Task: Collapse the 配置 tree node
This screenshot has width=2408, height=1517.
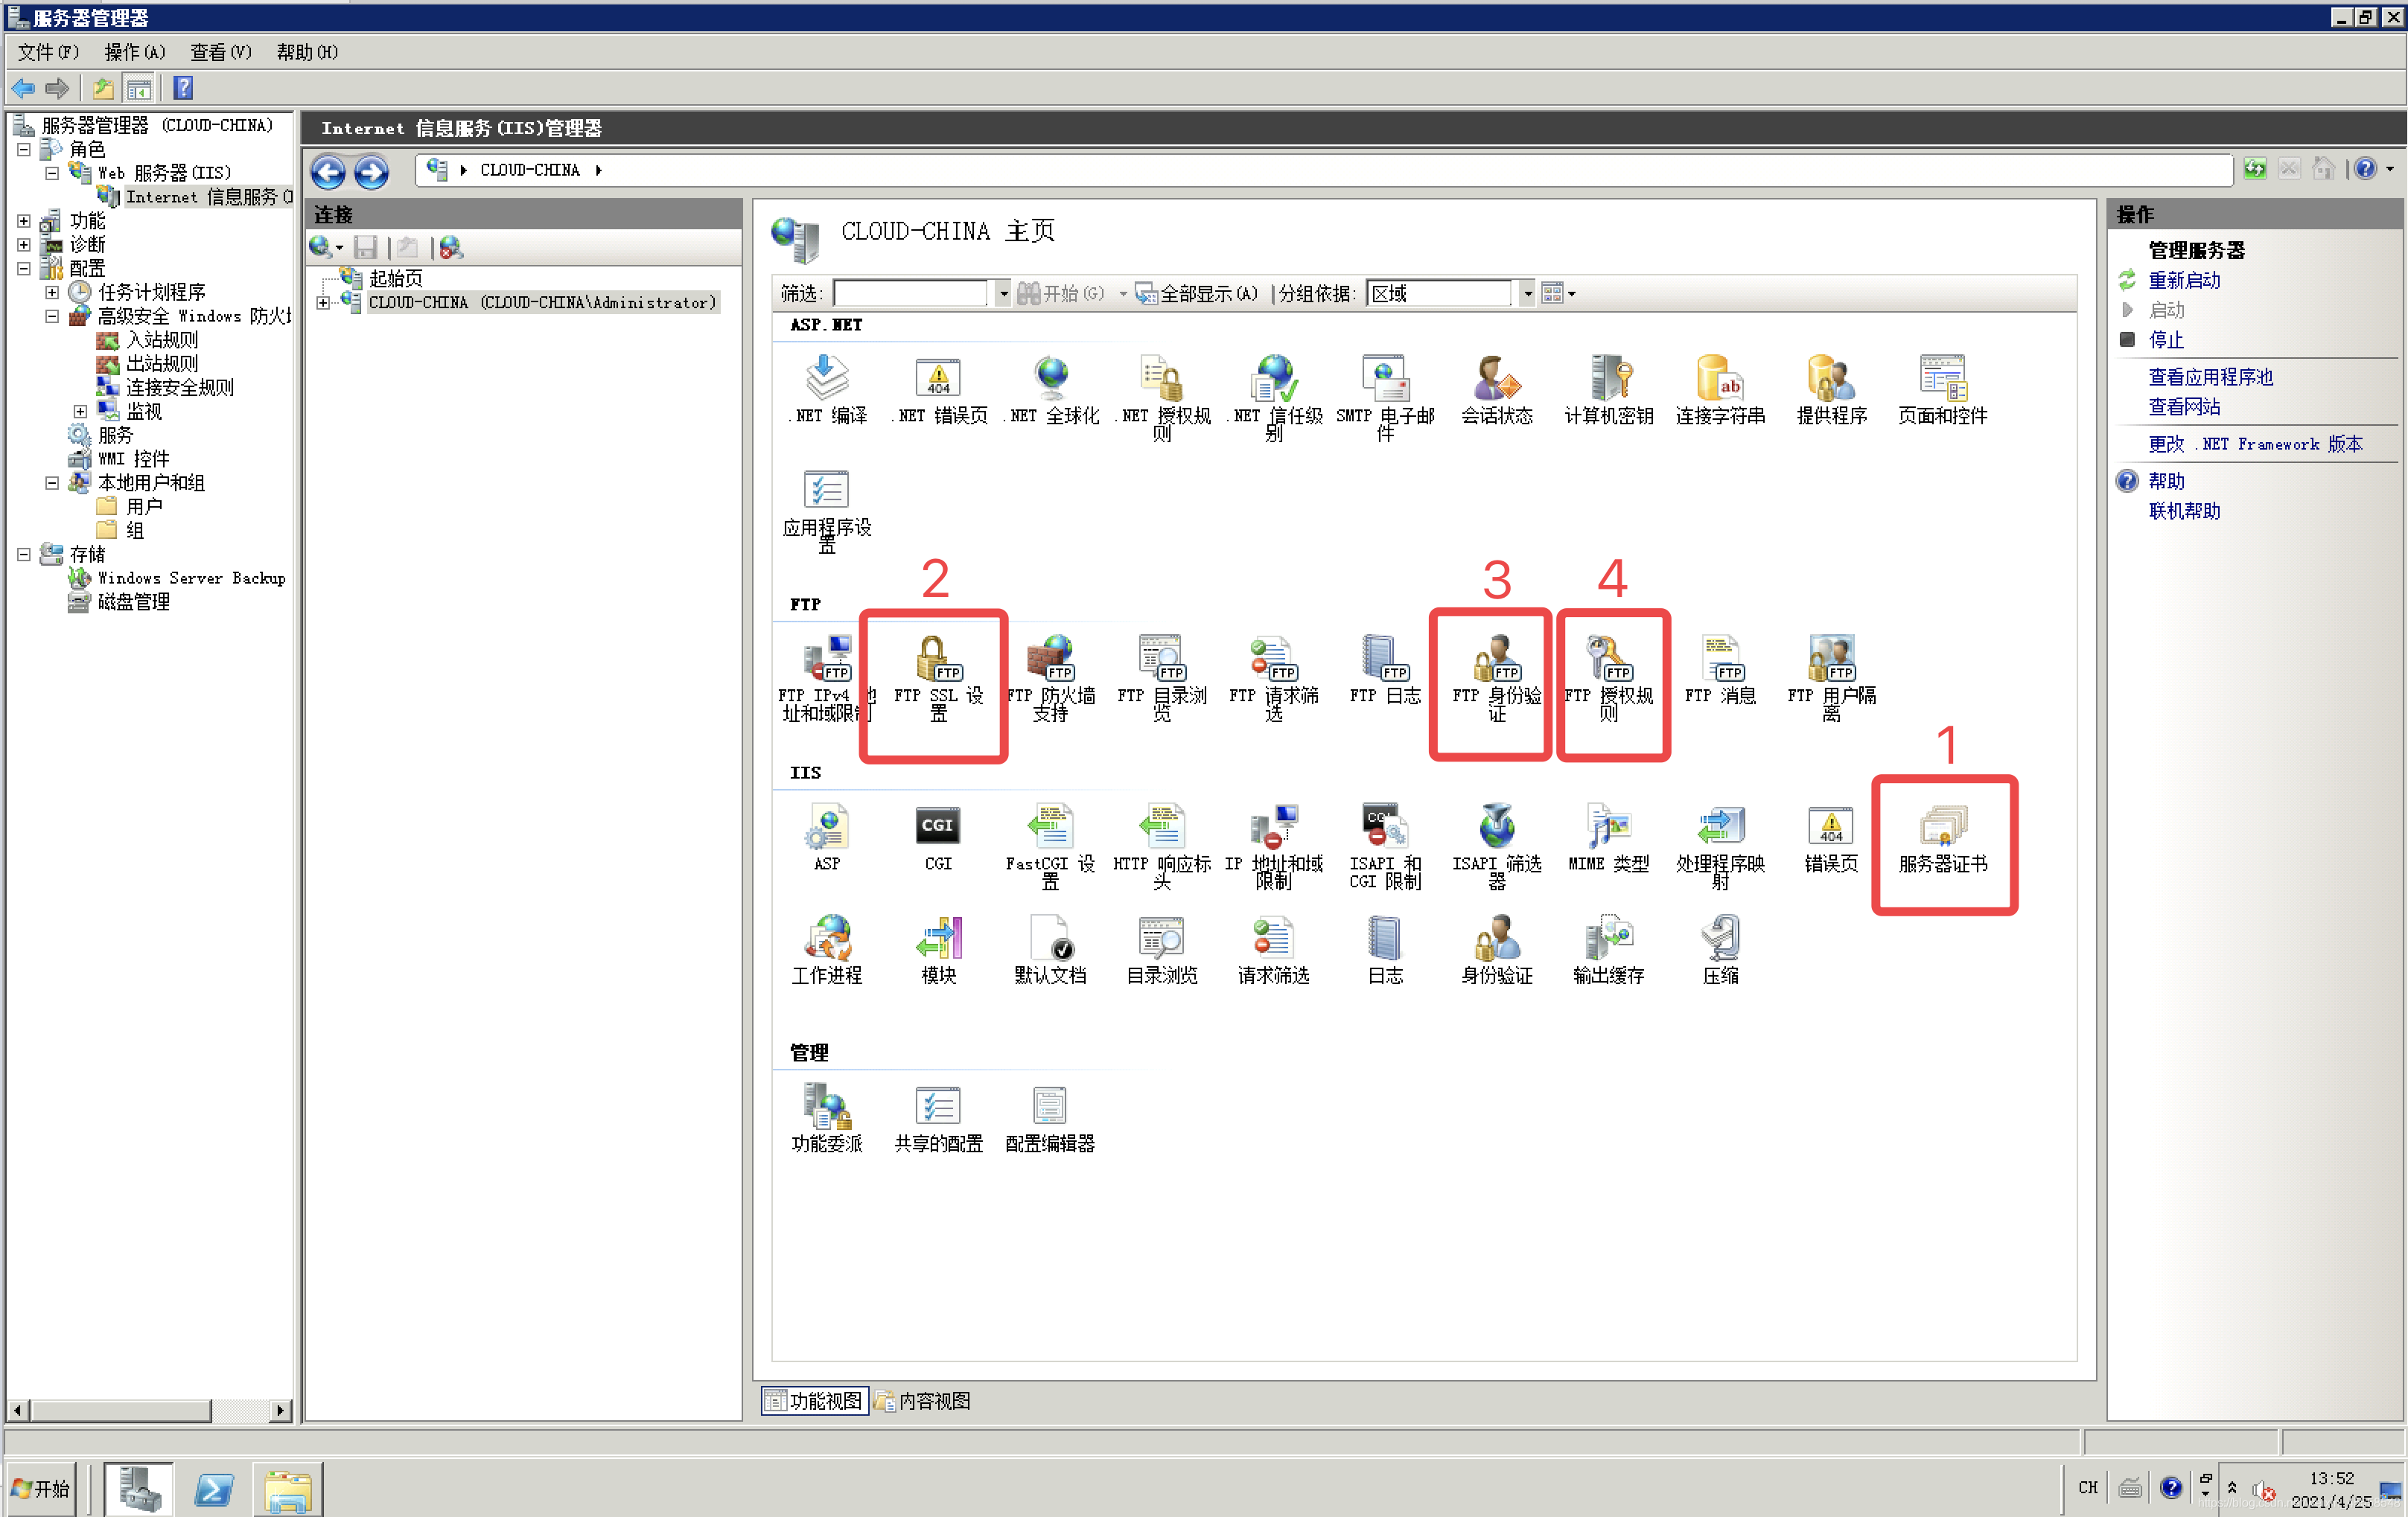Action: coord(24,268)
